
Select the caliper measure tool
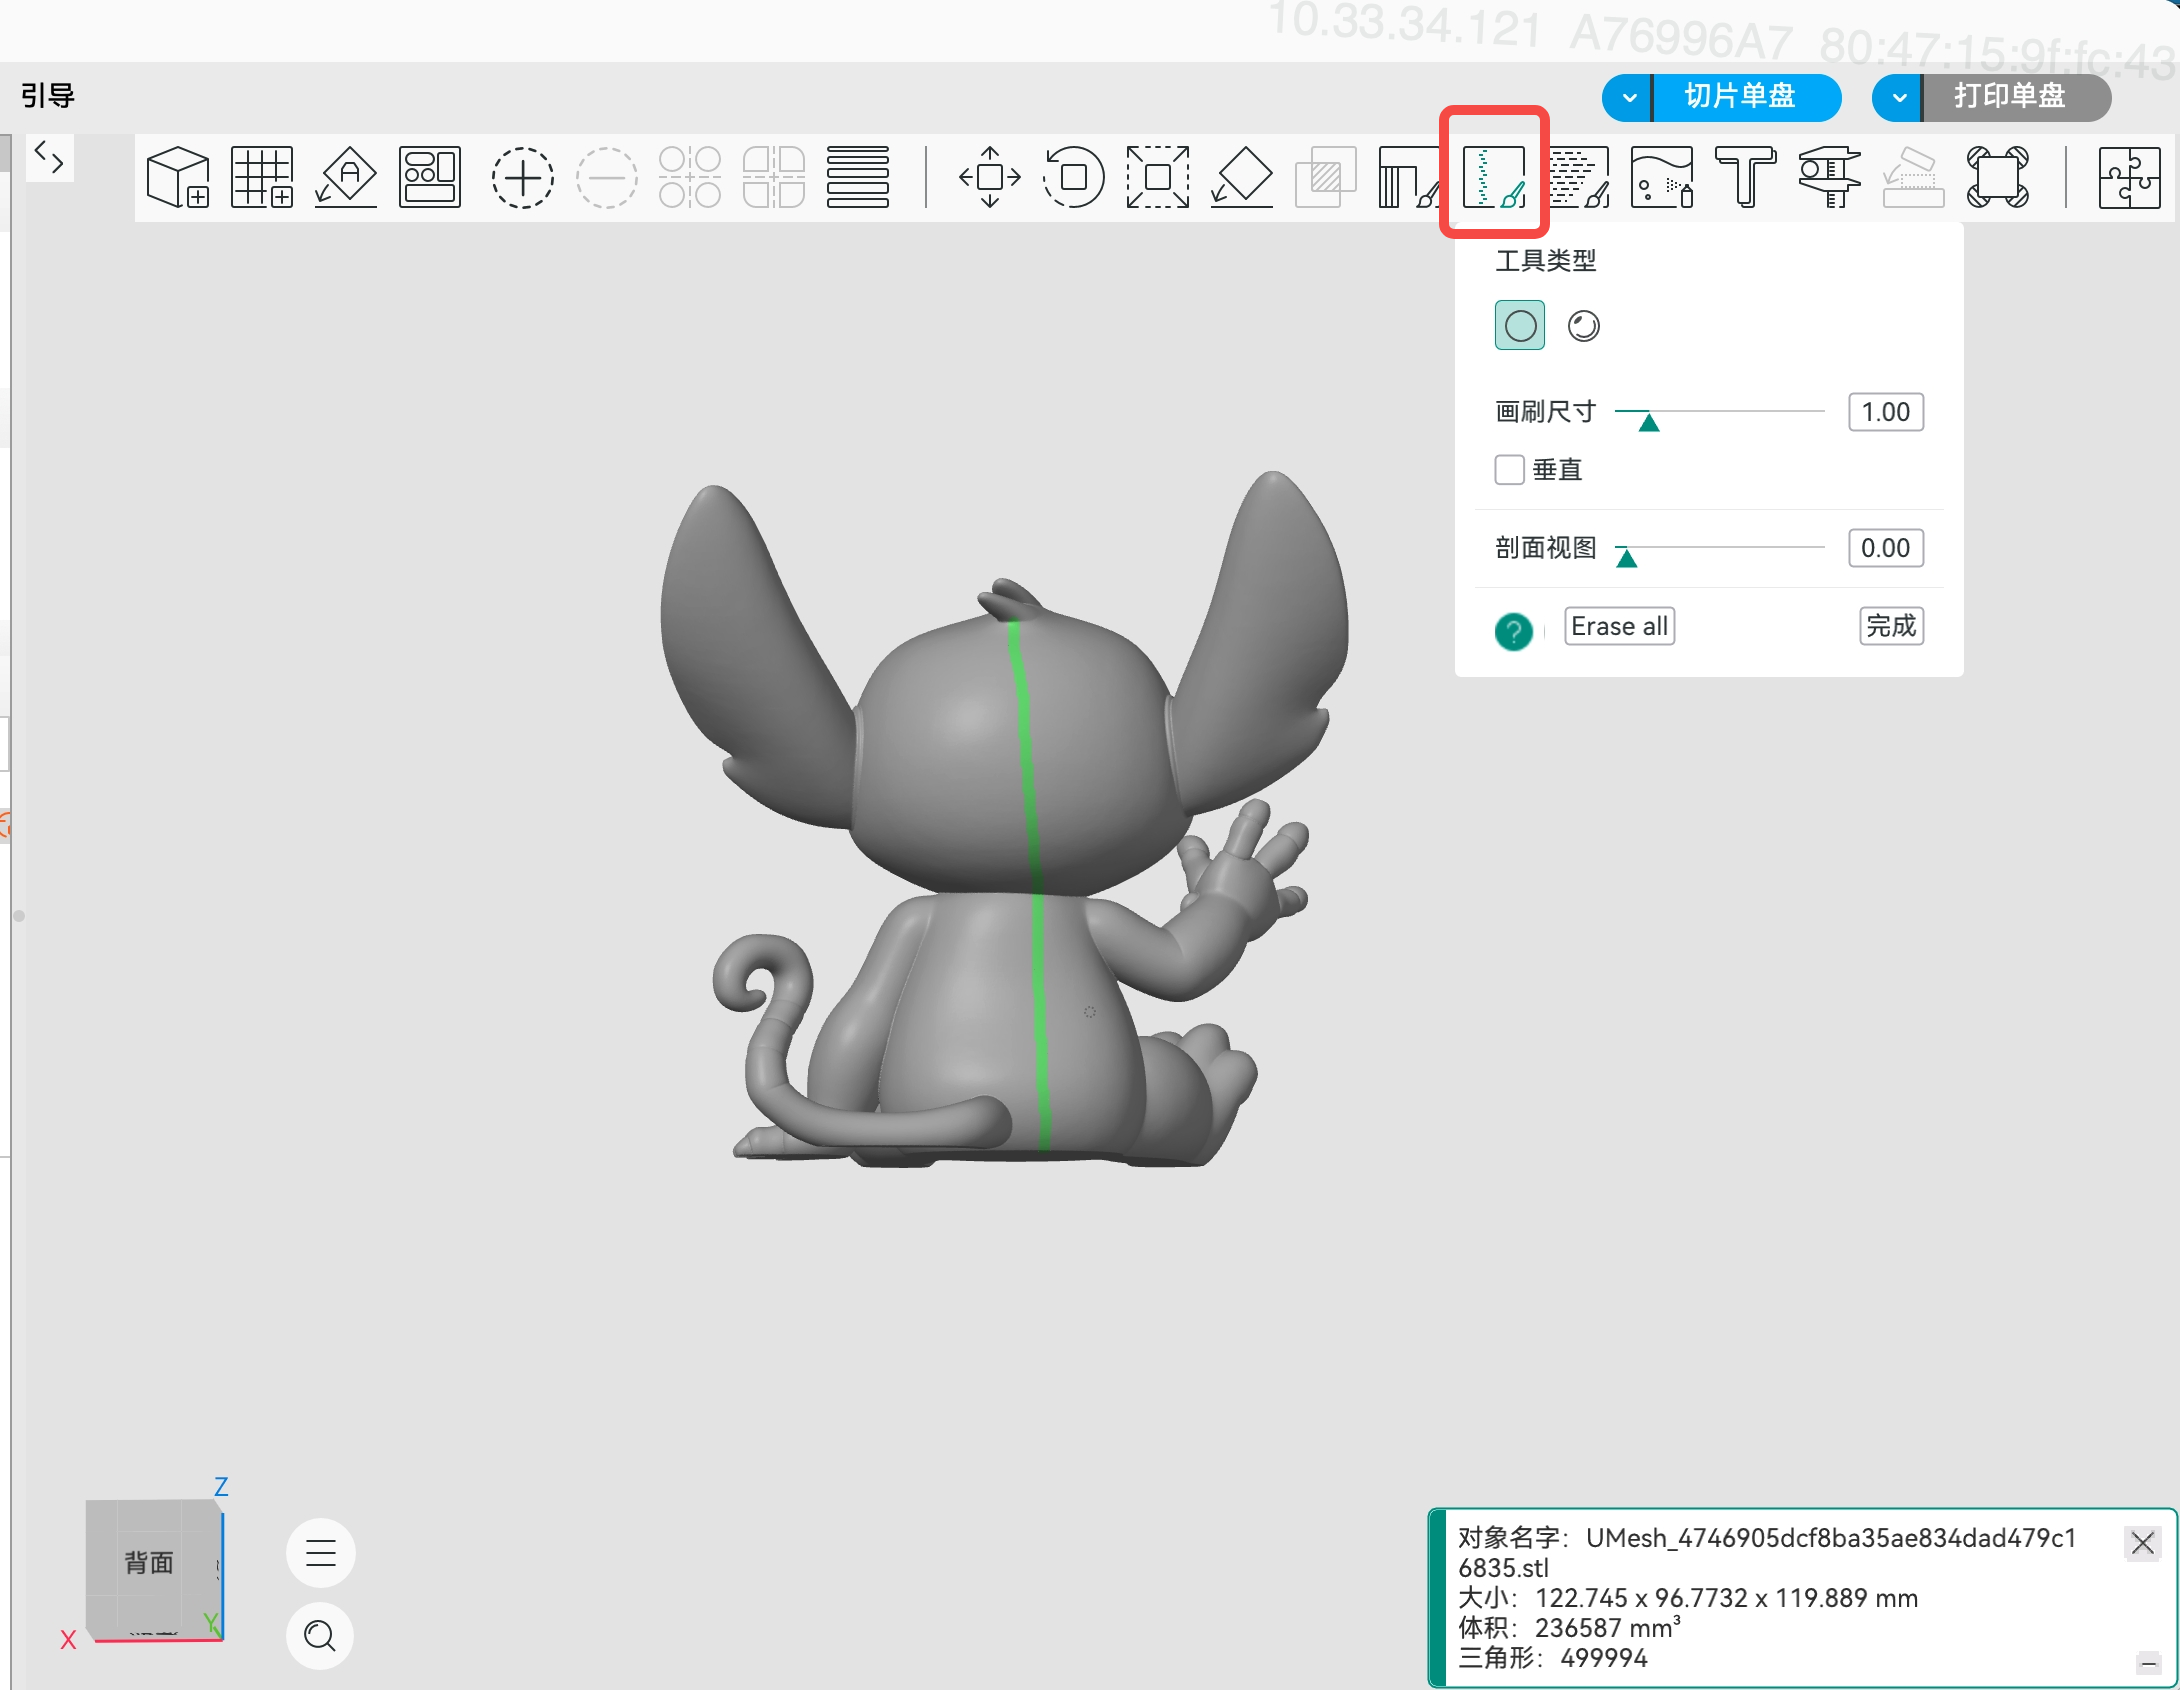tap(1830, 177)
